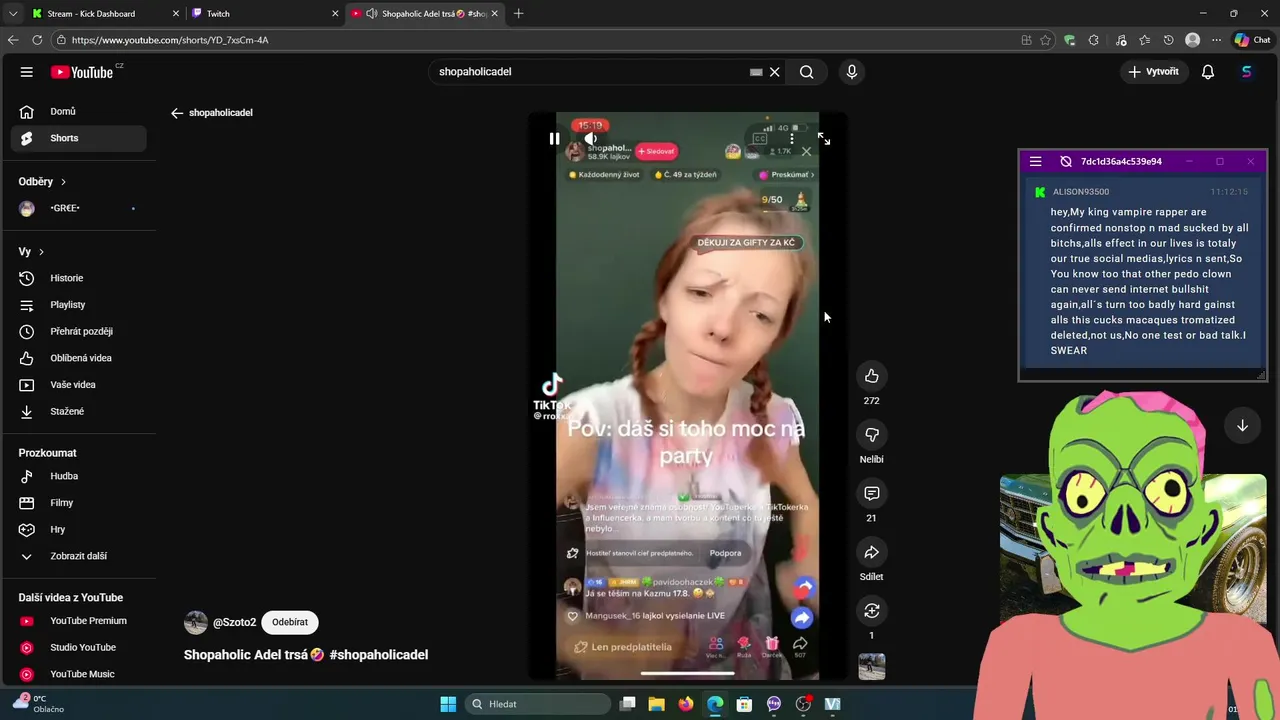
Task: Open the remix icon showing 1
Action: 871,611
